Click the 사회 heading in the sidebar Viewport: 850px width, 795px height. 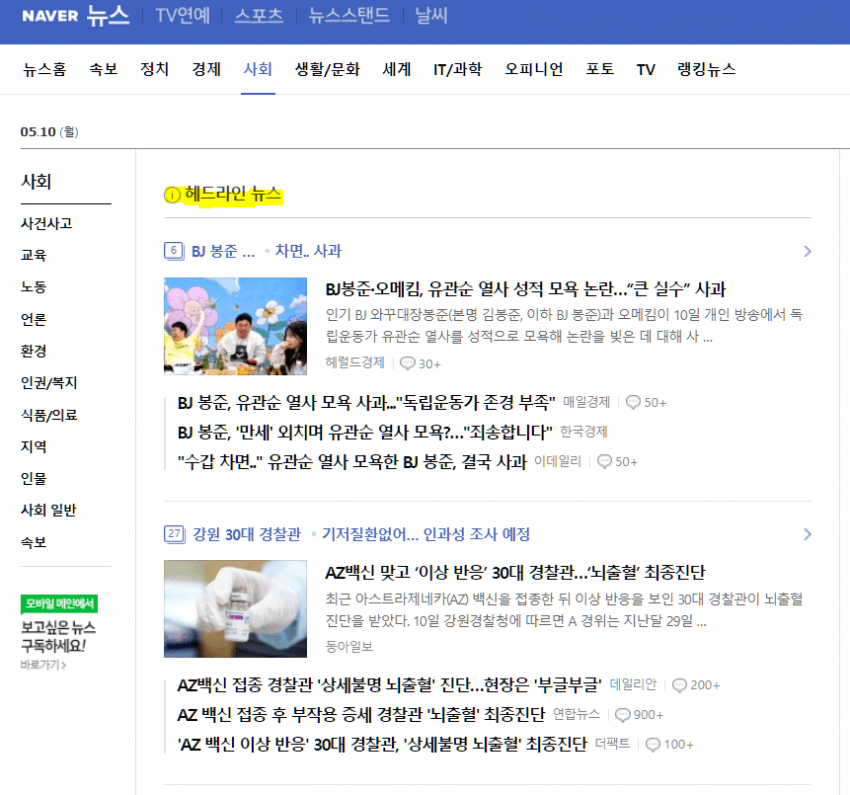point(36,182)
